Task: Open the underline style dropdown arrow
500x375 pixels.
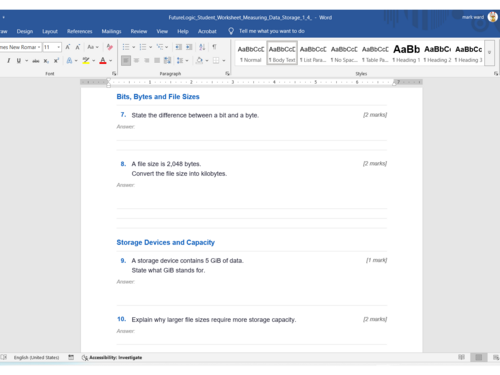Action: 26,61
